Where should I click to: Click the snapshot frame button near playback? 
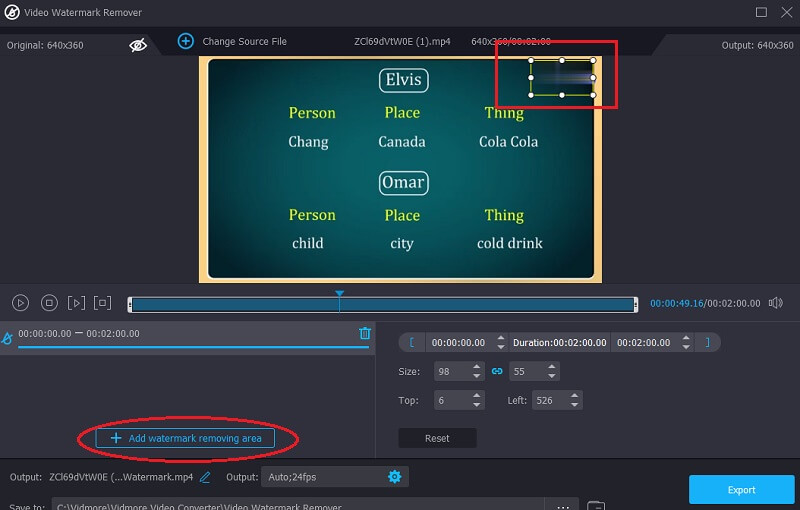tap(102, 303)
